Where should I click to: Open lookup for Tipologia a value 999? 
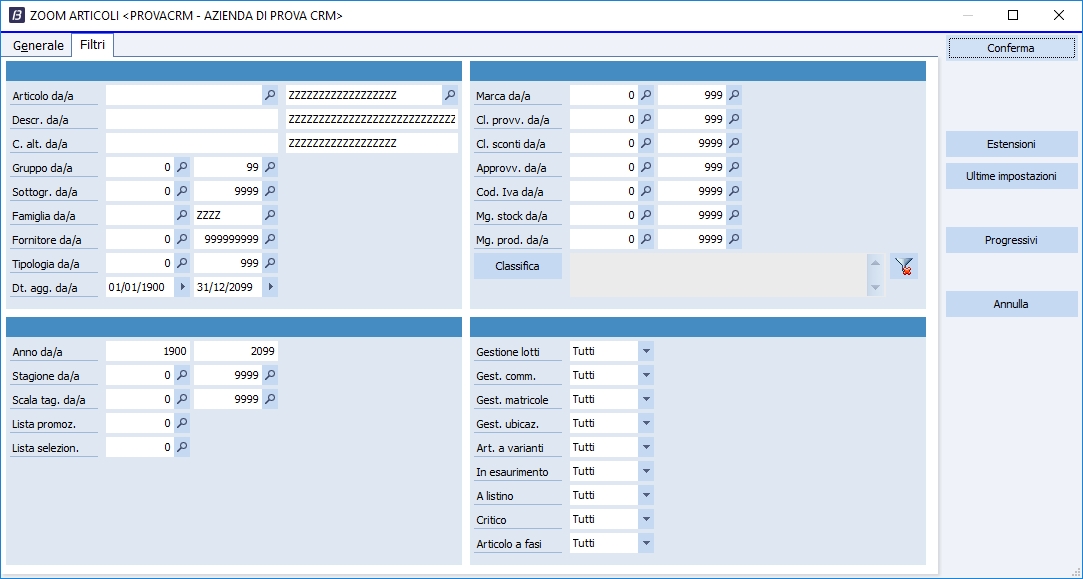pyautogui.click(x=270, y=263)
